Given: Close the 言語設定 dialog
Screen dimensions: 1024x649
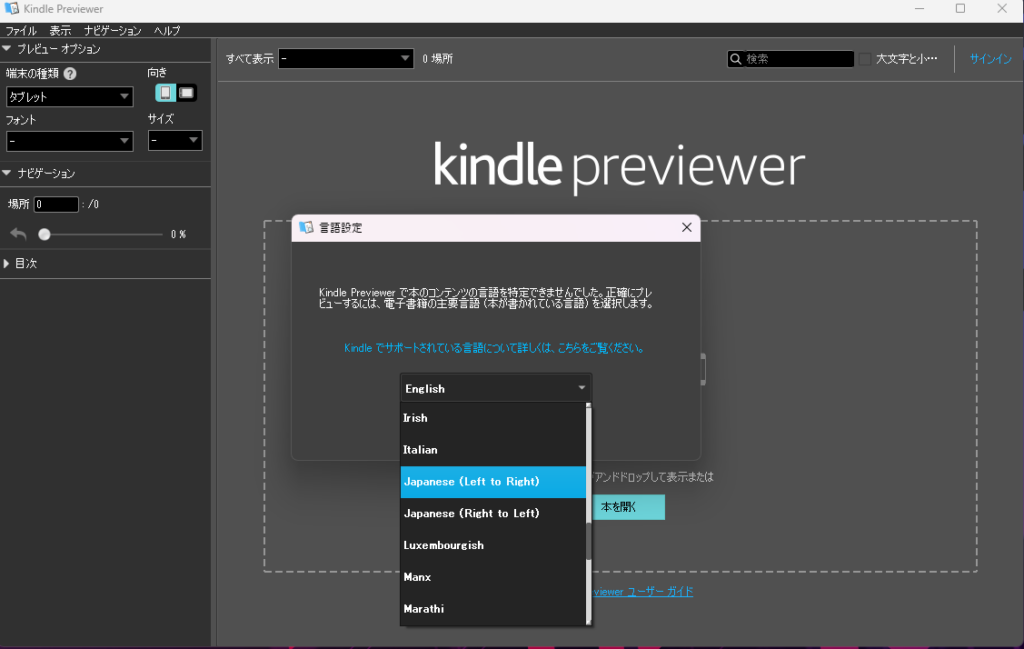Looking at the screenshot, I should [686, 227].
